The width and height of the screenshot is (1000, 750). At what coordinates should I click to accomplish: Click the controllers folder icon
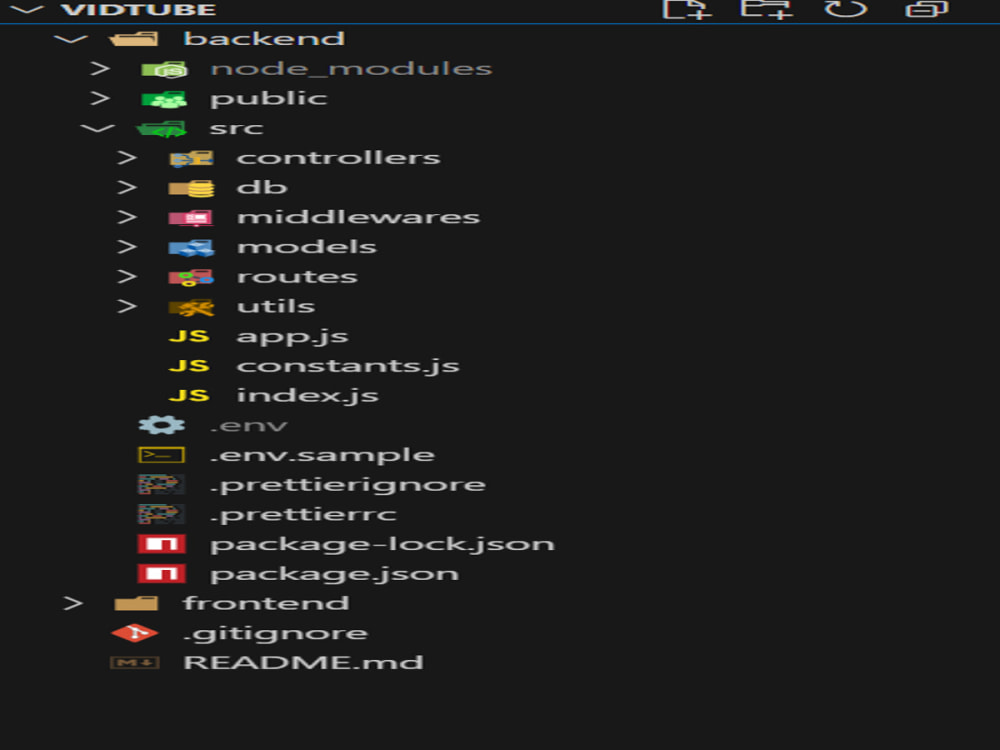[x=191, y=158]
